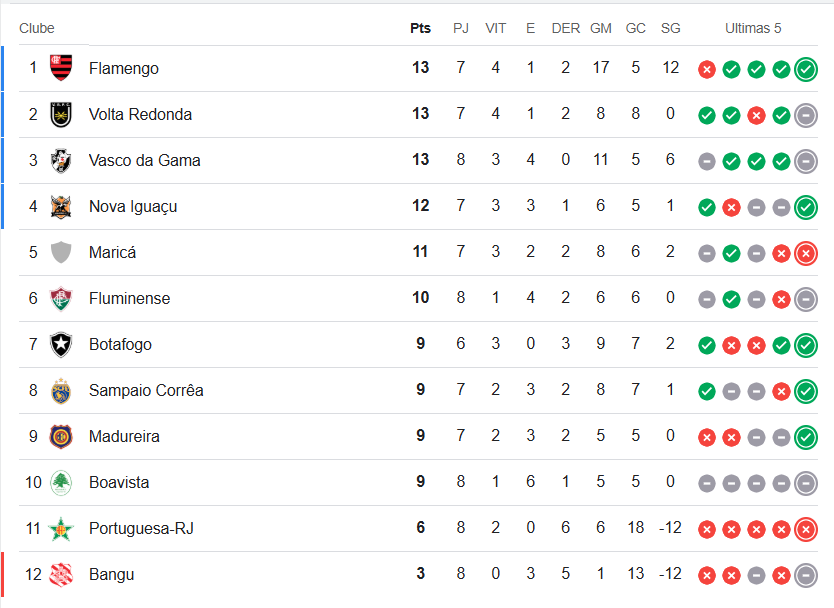Click the Flamengo club crest
Screen dimensions: 834x608
[61, 68]
